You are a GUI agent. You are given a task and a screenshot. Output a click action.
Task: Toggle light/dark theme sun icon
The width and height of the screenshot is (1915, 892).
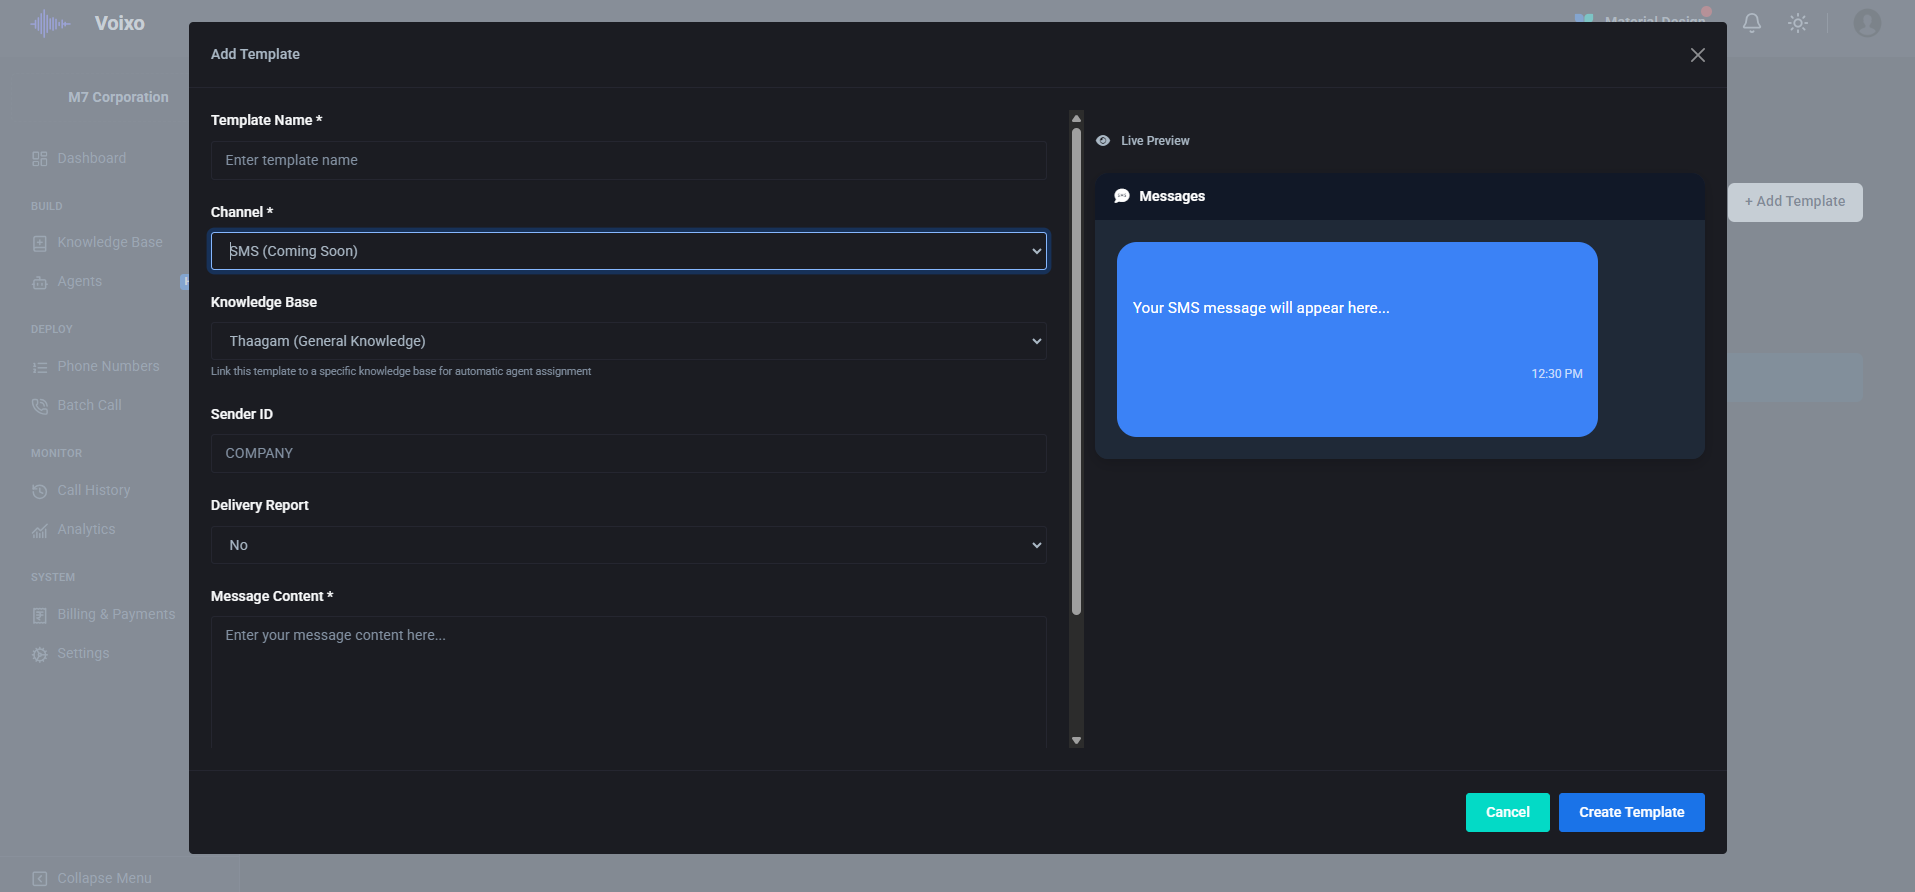[1798, 23]
